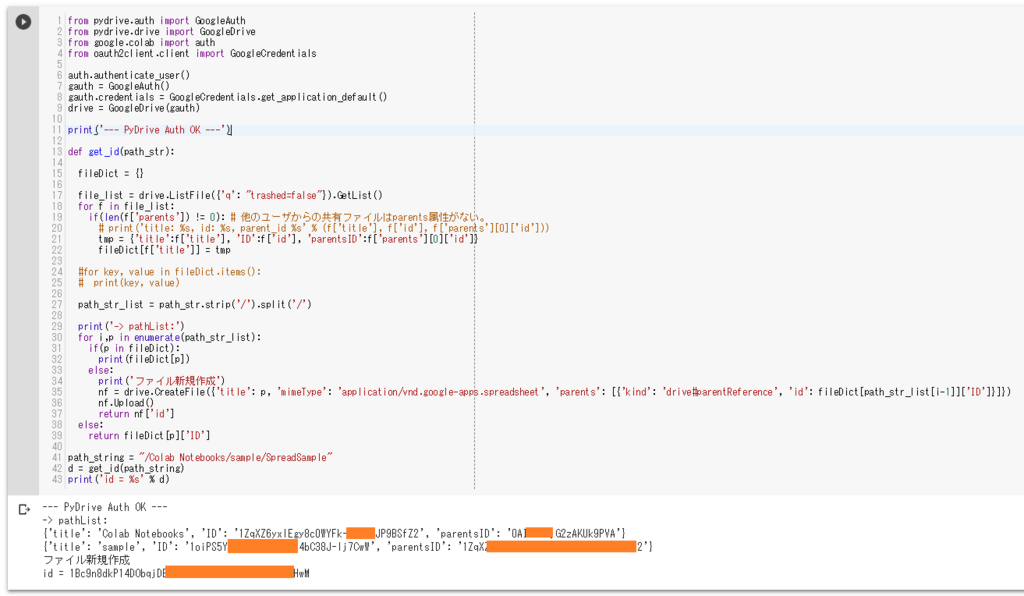Click the 'for i,p in enumerate' line

click(169, 337)
